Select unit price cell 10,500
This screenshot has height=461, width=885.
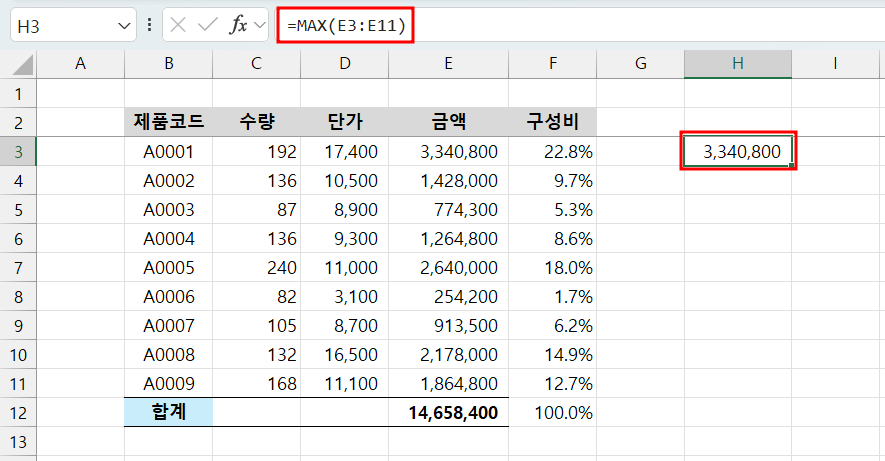pyautogui.click(x=345, y=181)
